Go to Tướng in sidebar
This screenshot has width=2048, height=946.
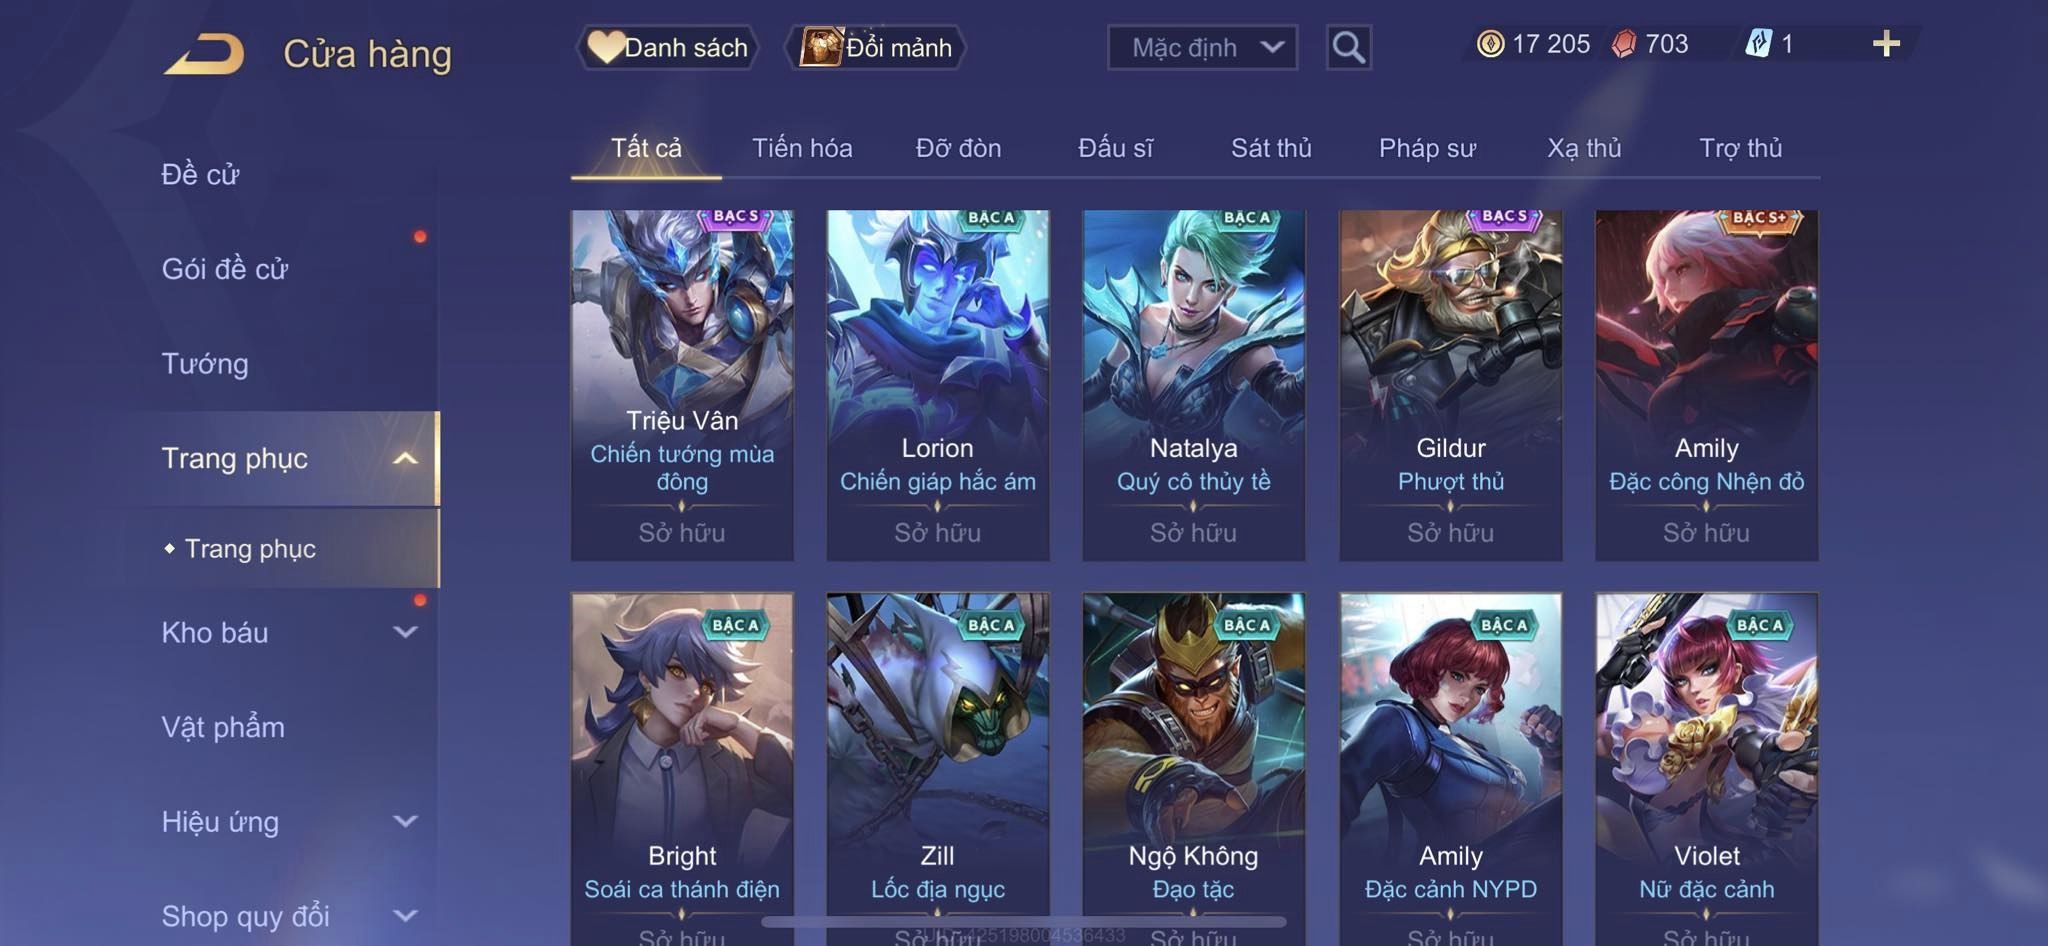[205, 364]
